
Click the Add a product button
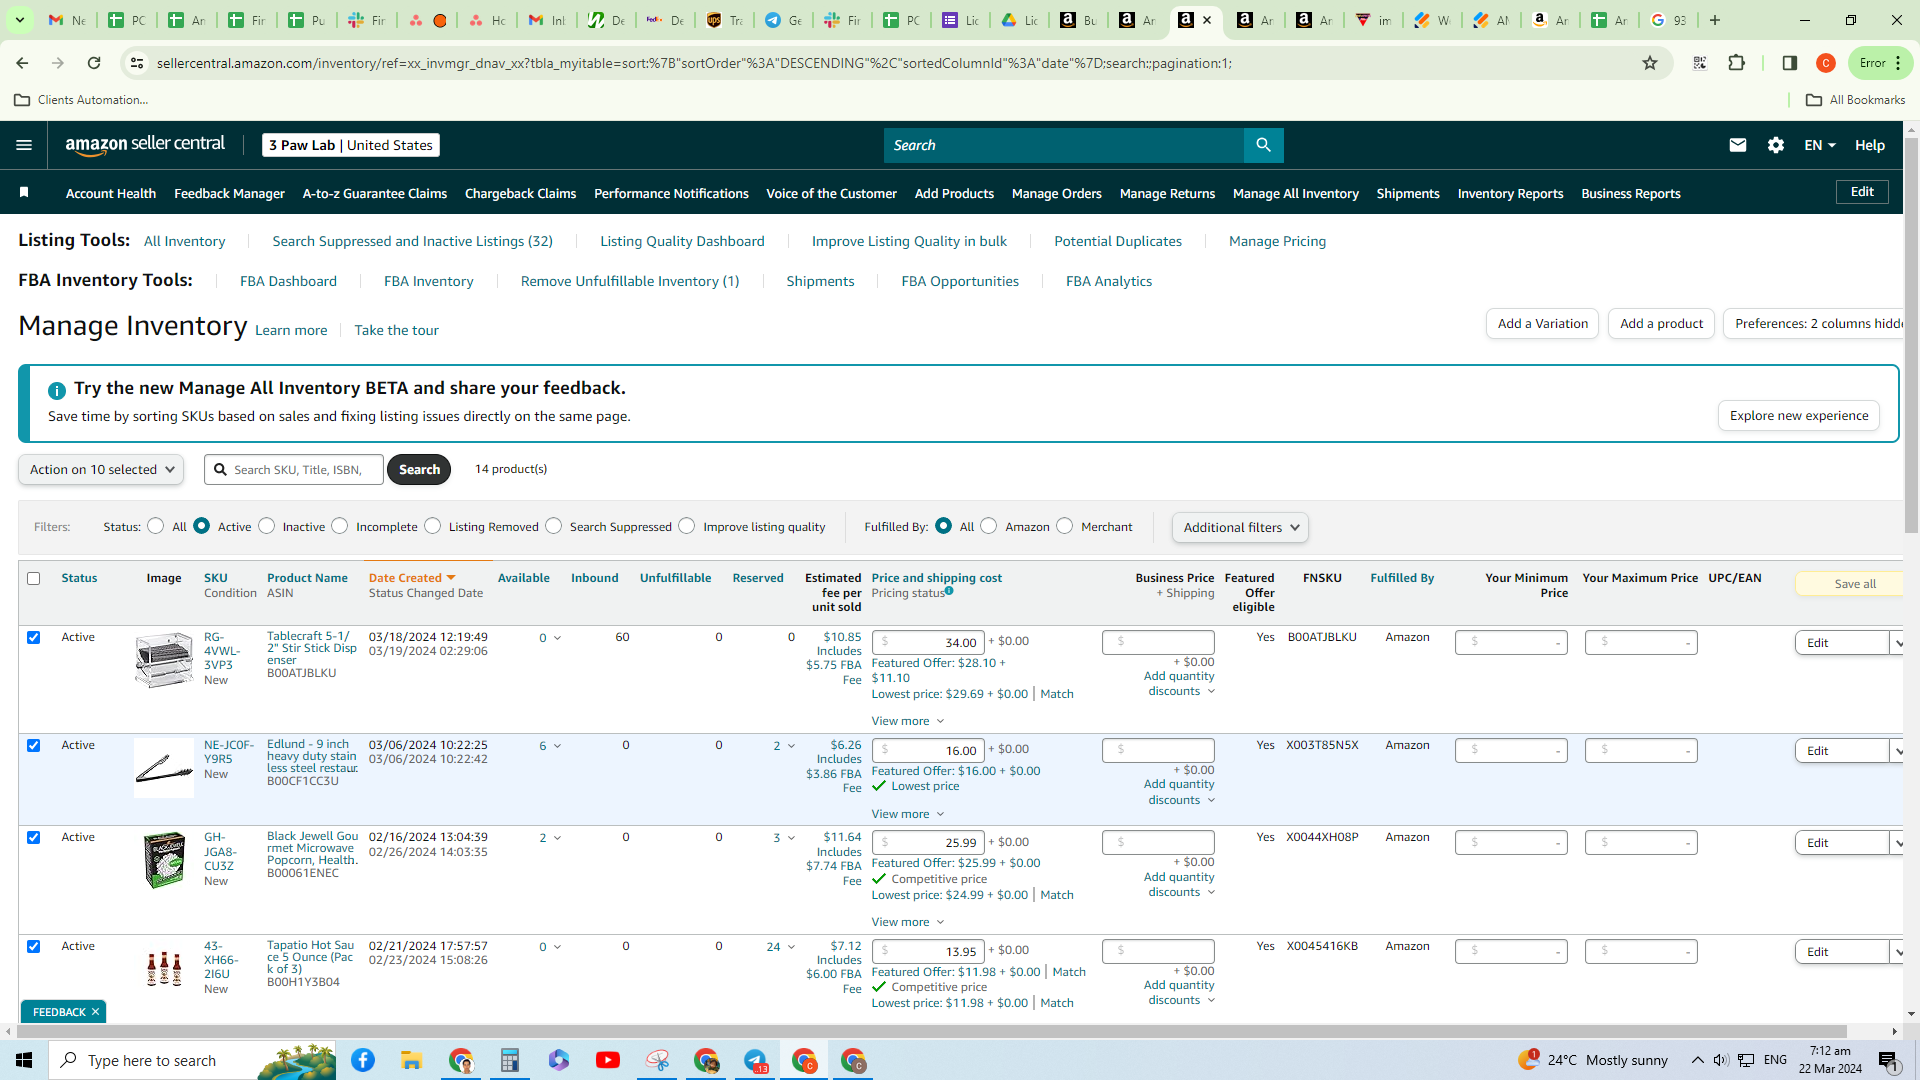point(1661,323)
